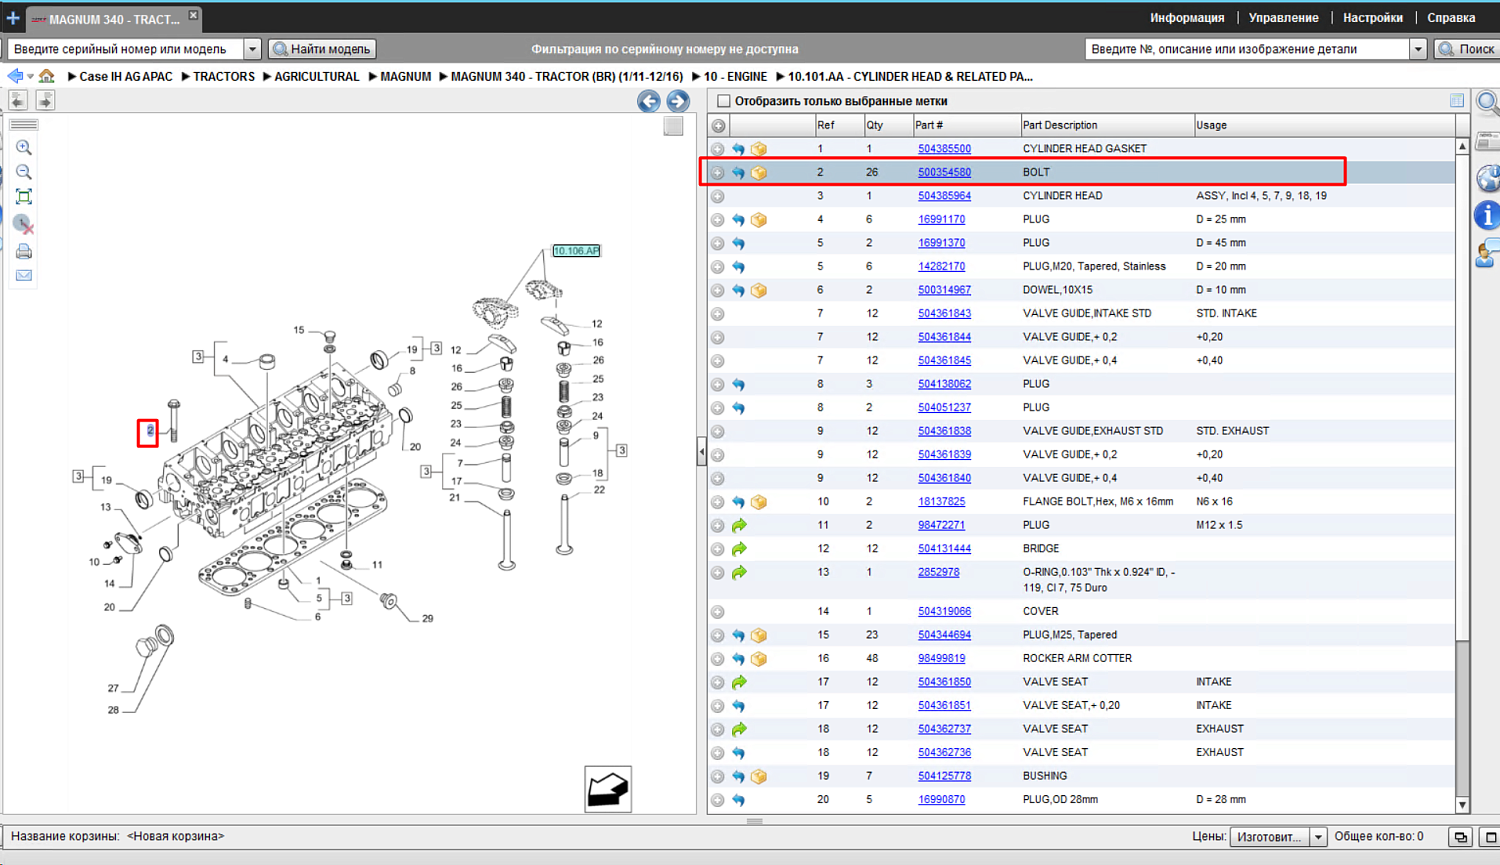Open the Управление menu
The image size is (1500, 865).
tap(1283, 18)
